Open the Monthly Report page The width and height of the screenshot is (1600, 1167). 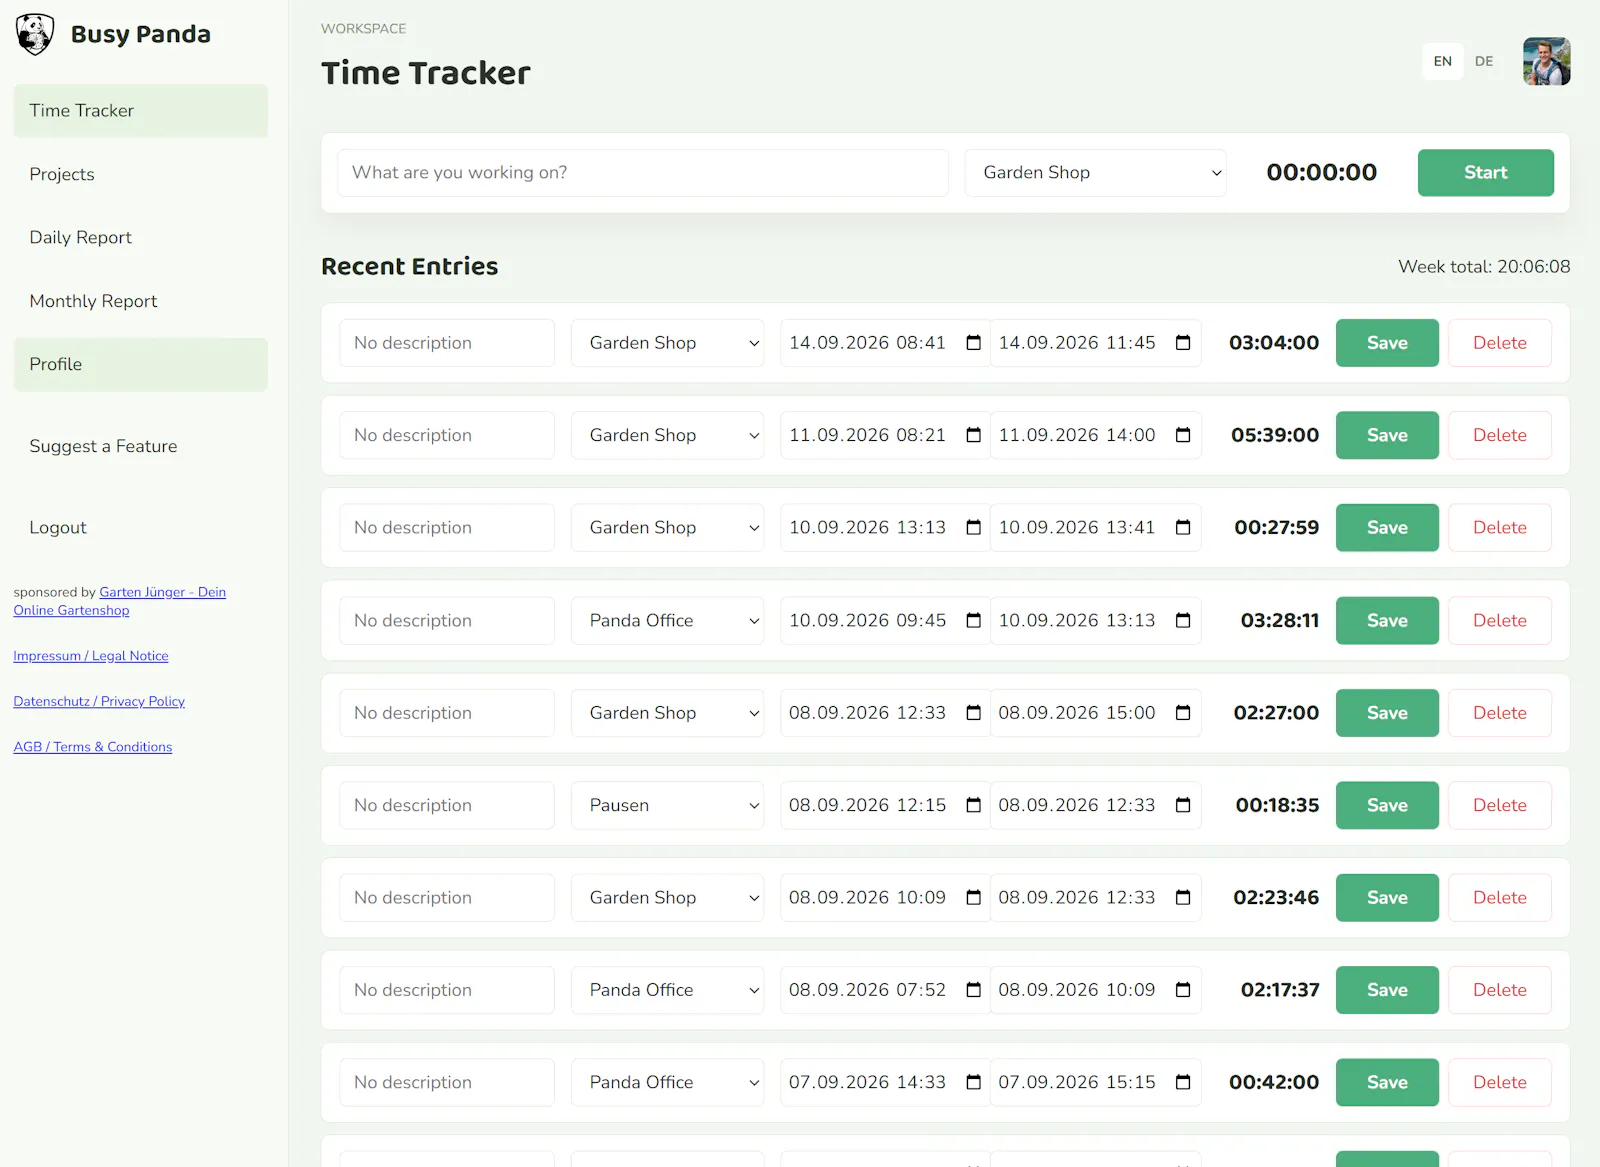pyautogui.click(x=141, y=301)
